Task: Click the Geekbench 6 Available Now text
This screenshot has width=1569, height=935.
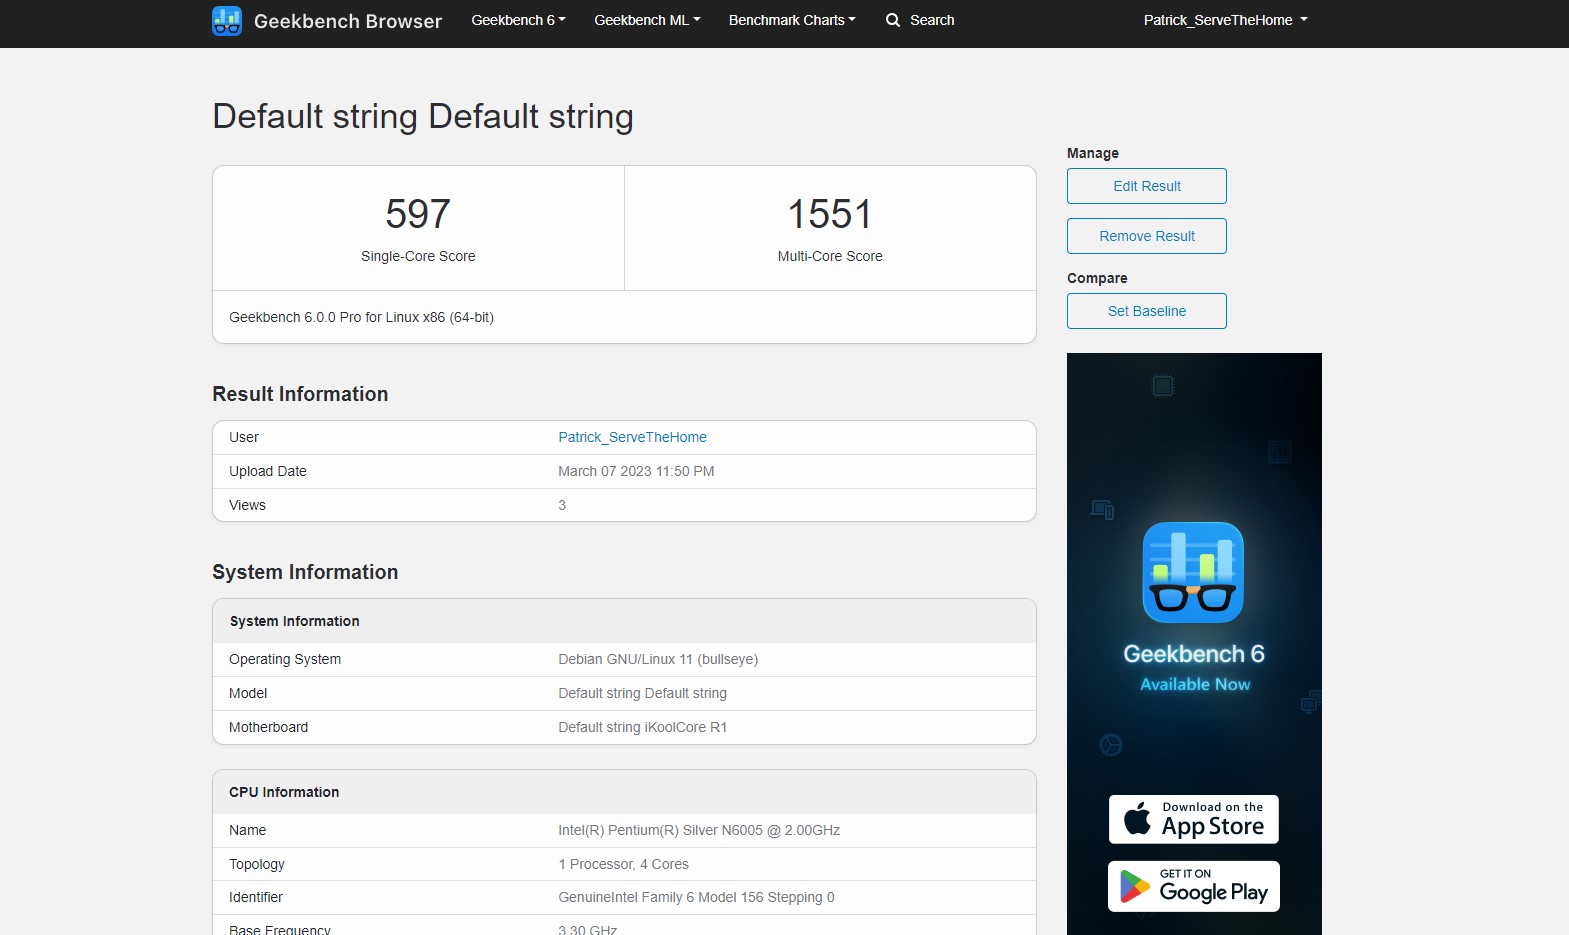Action: click(x=1194, y=667)
